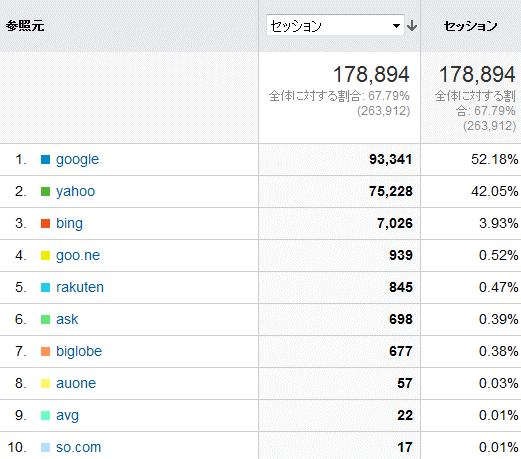
Task: Open the google source link
Action: (x=77, y=160)
